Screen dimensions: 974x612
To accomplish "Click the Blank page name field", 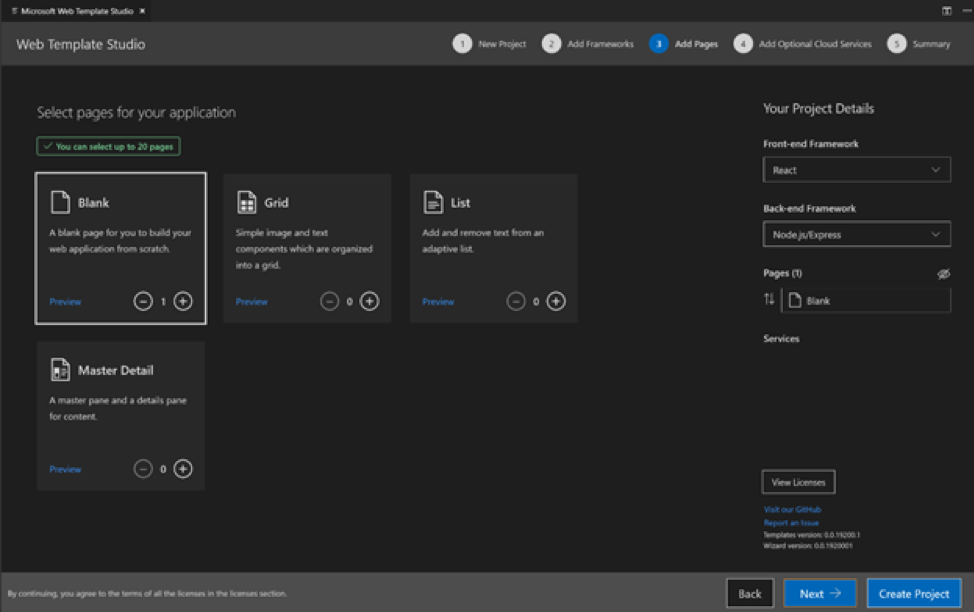I will [x=866, y=301].
